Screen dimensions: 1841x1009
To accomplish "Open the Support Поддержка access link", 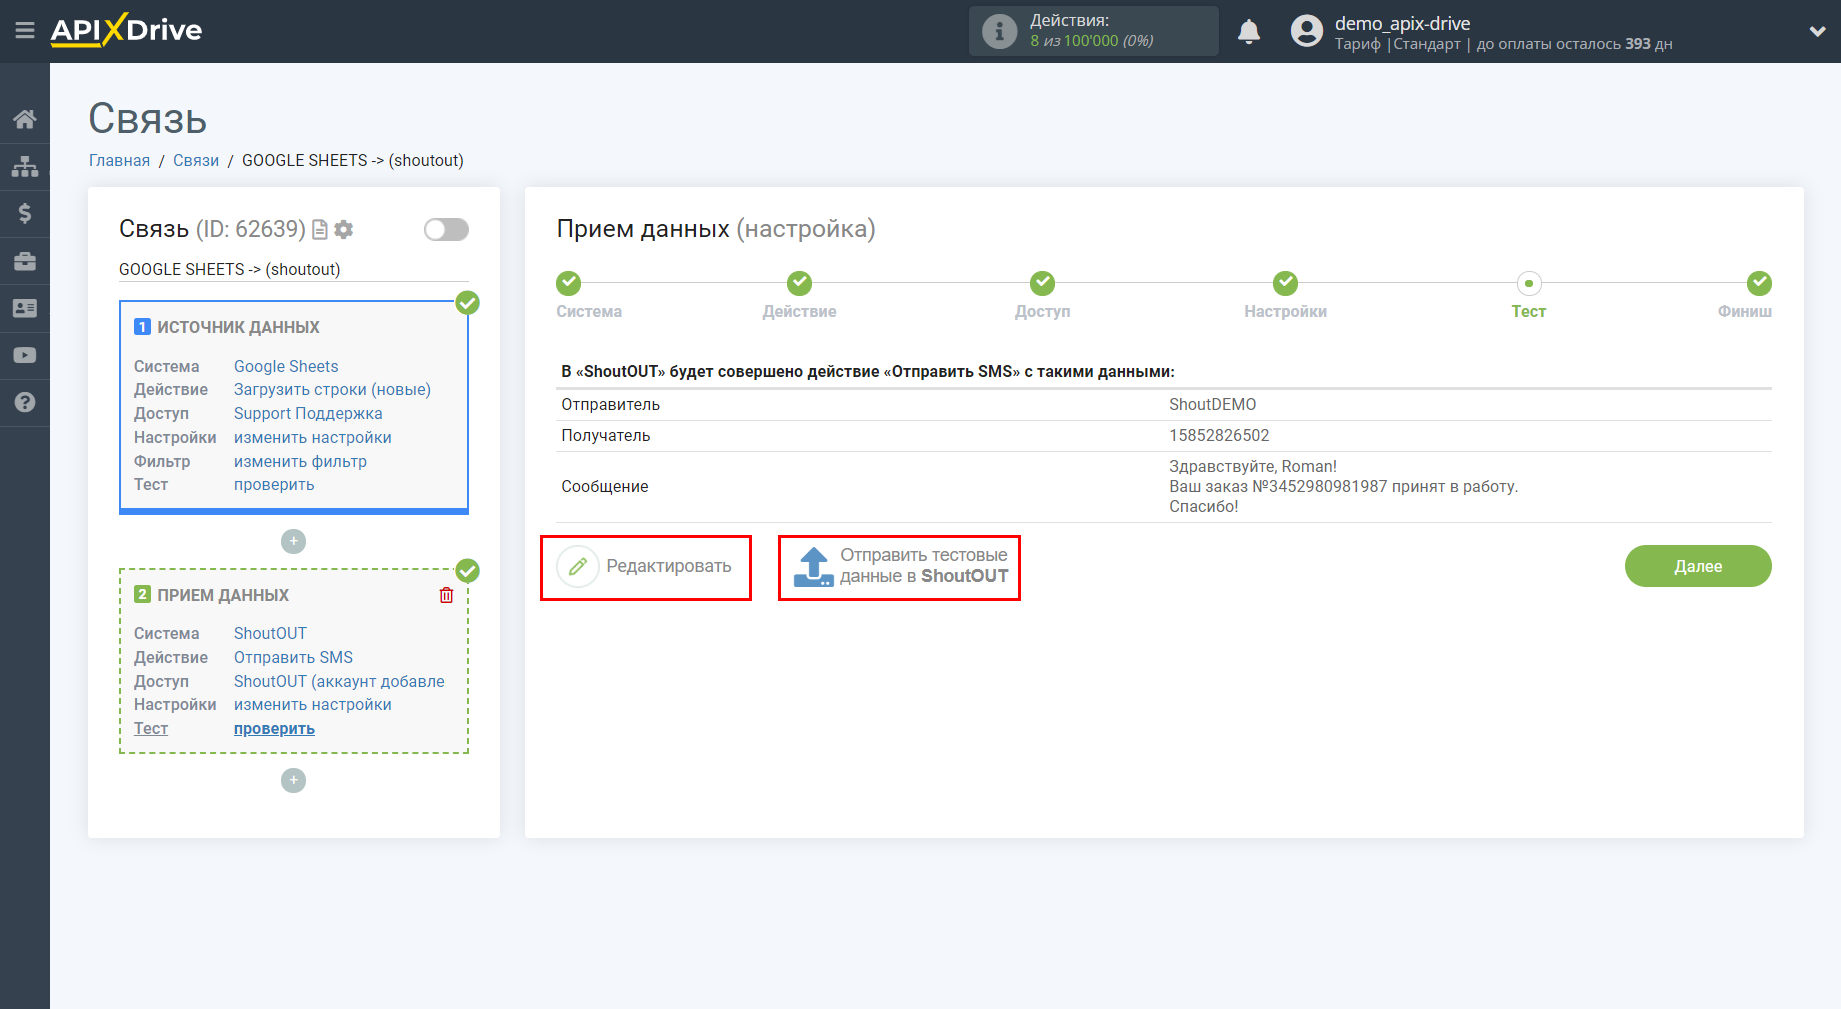I will (308, 414).
